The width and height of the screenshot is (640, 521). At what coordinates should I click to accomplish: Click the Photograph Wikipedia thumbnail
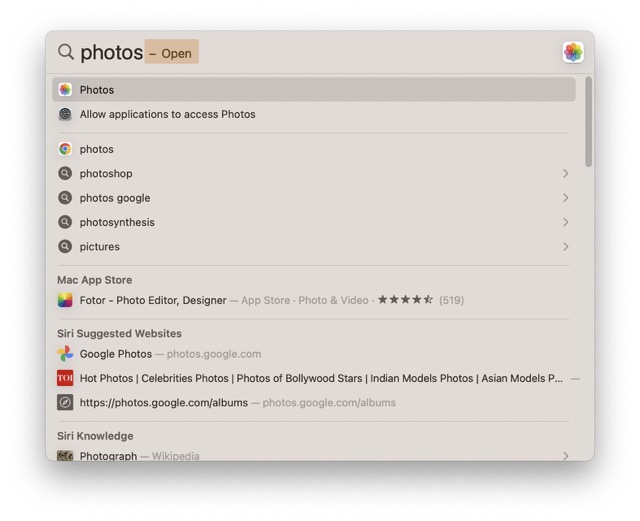click(x=65, y=455)
